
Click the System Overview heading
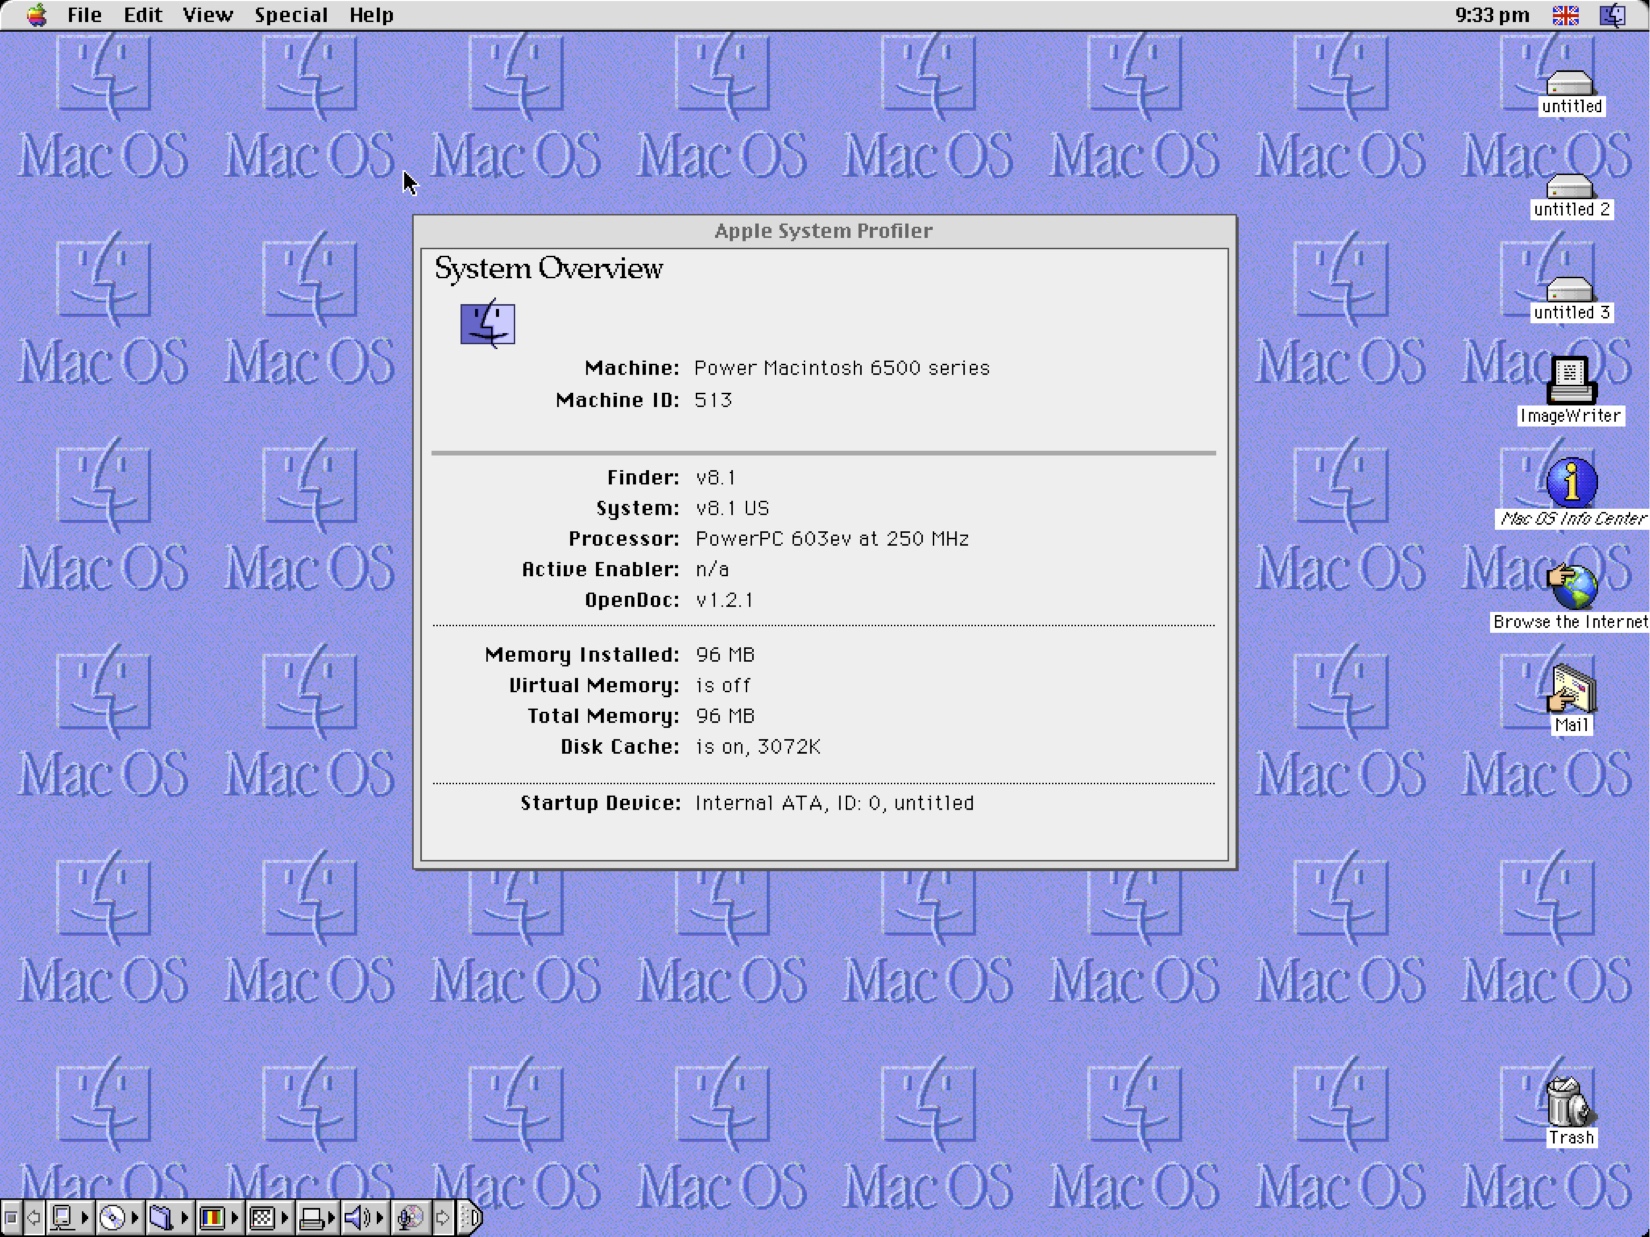click(548, 269)
